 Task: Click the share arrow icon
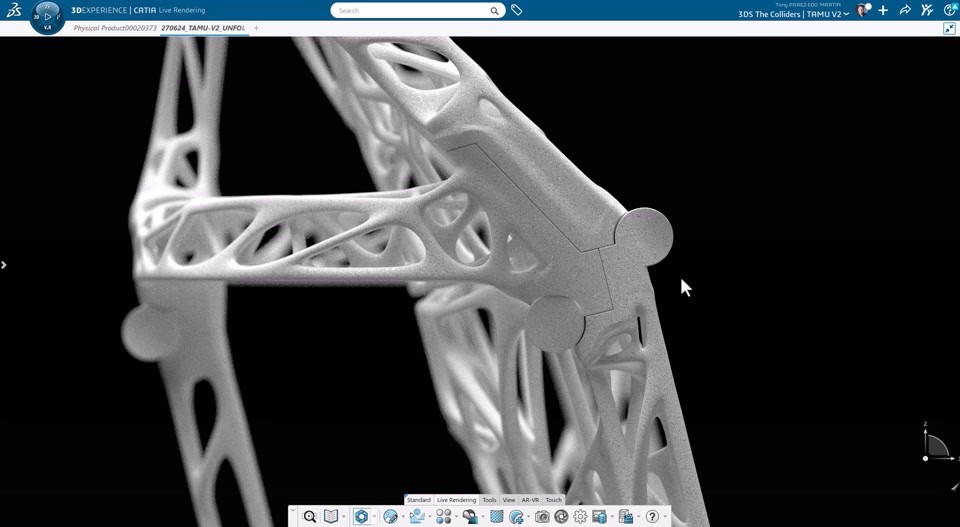(x=905, y=10)
